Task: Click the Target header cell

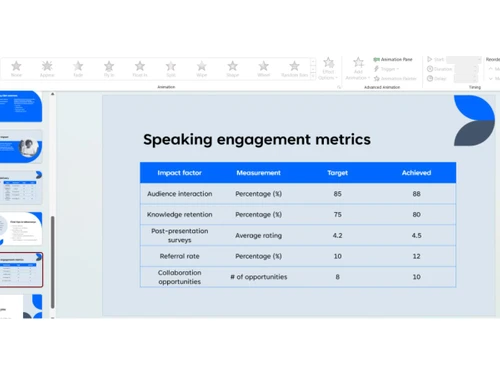Action: pyautogui.click(x=337, y=173)
